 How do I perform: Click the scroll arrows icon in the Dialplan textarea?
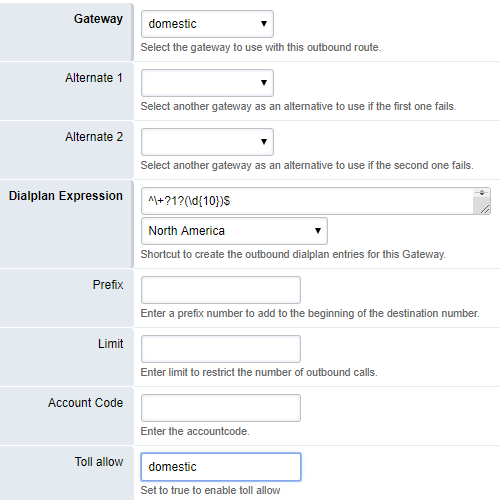click(482, 193)
